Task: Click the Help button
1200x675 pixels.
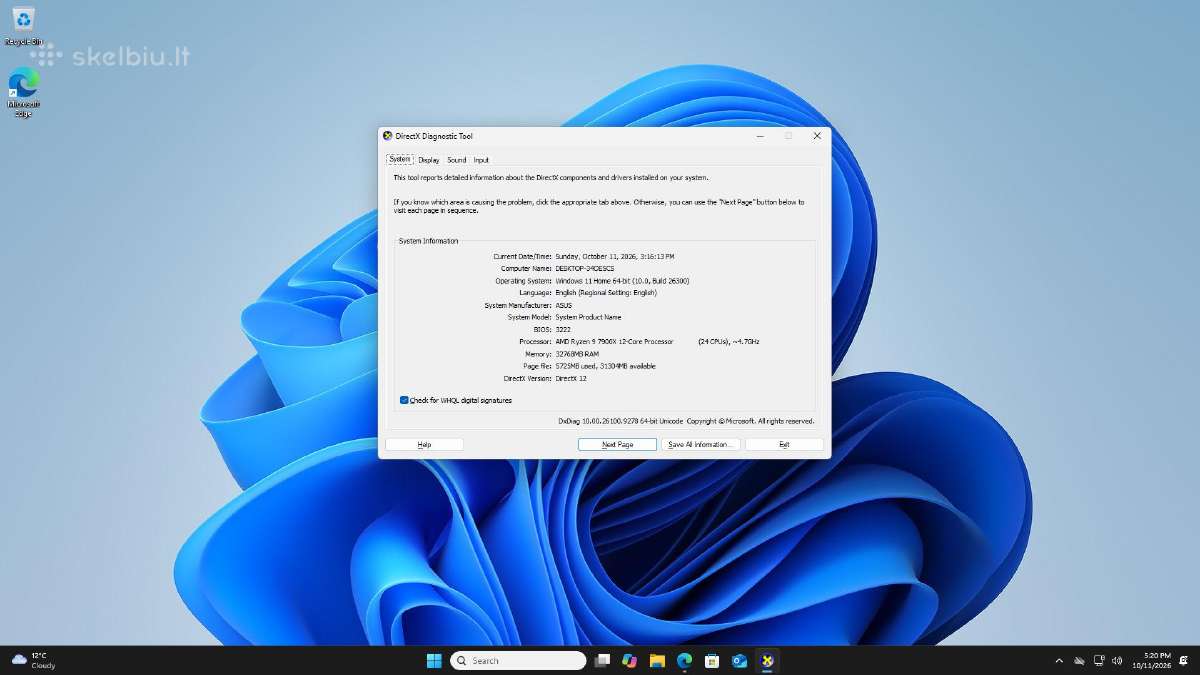Action: pyautogui.click(x=424, y=444)
